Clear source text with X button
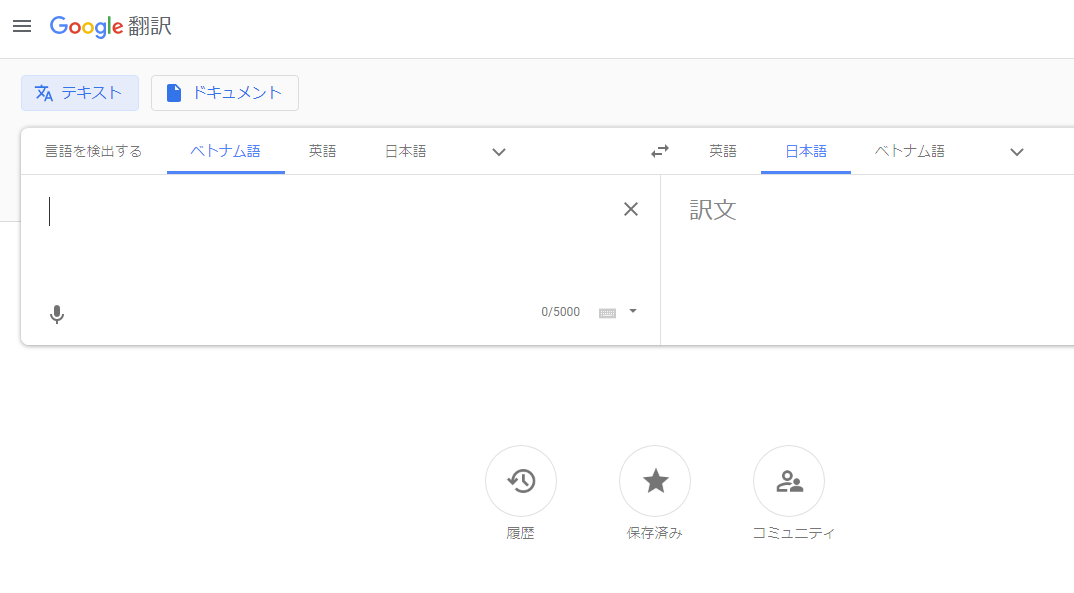The image size is (1074, 593). point(631,209)
